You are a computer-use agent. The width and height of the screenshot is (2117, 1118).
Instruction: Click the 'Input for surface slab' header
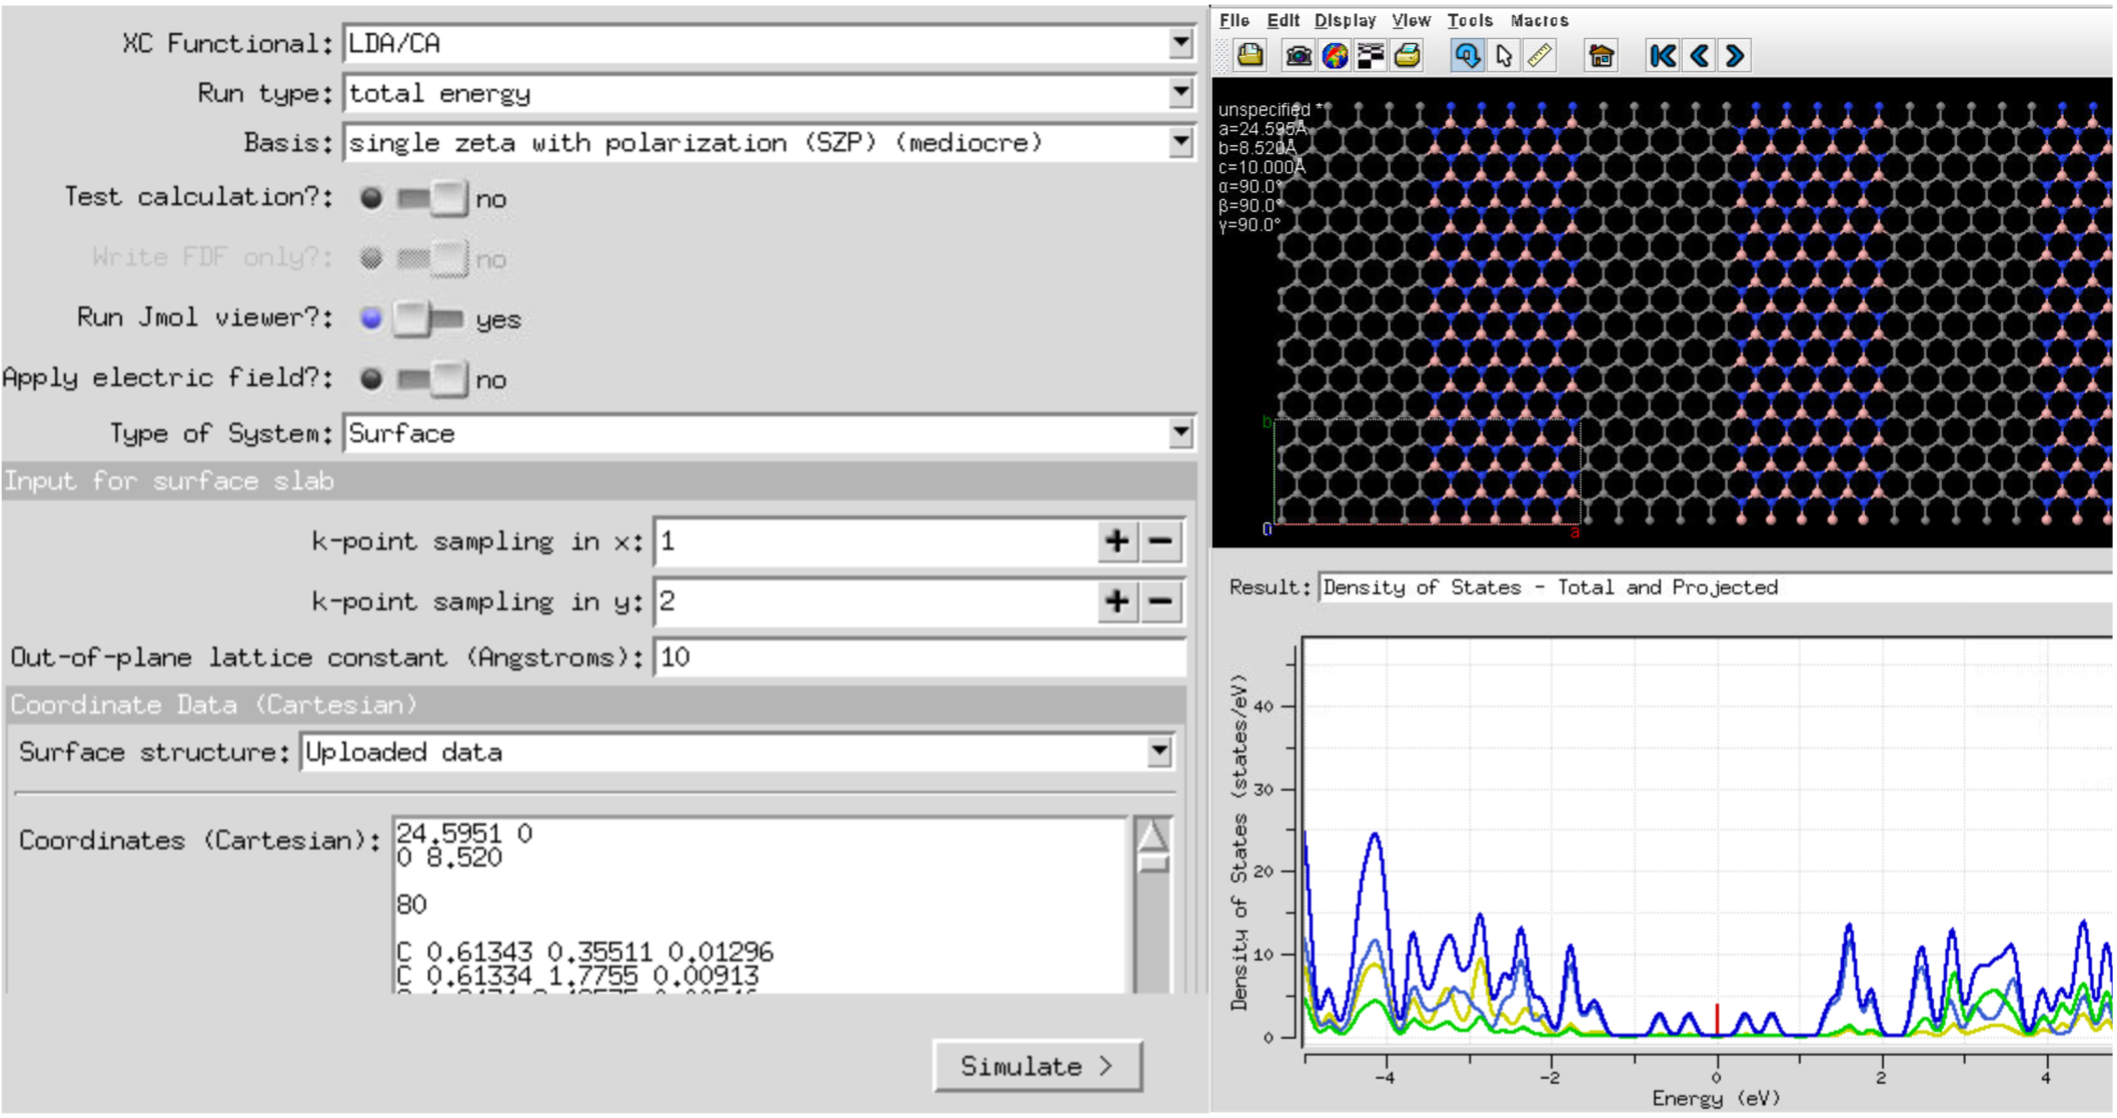(x=599, y=481)
